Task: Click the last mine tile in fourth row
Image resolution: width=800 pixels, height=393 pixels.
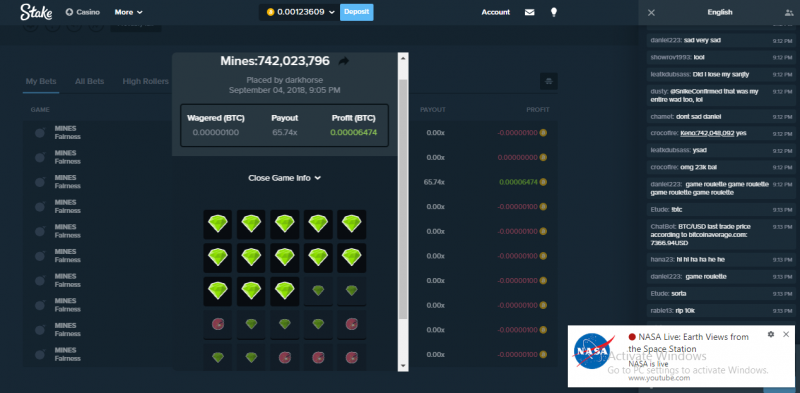Action: click(x=352, y=324)
